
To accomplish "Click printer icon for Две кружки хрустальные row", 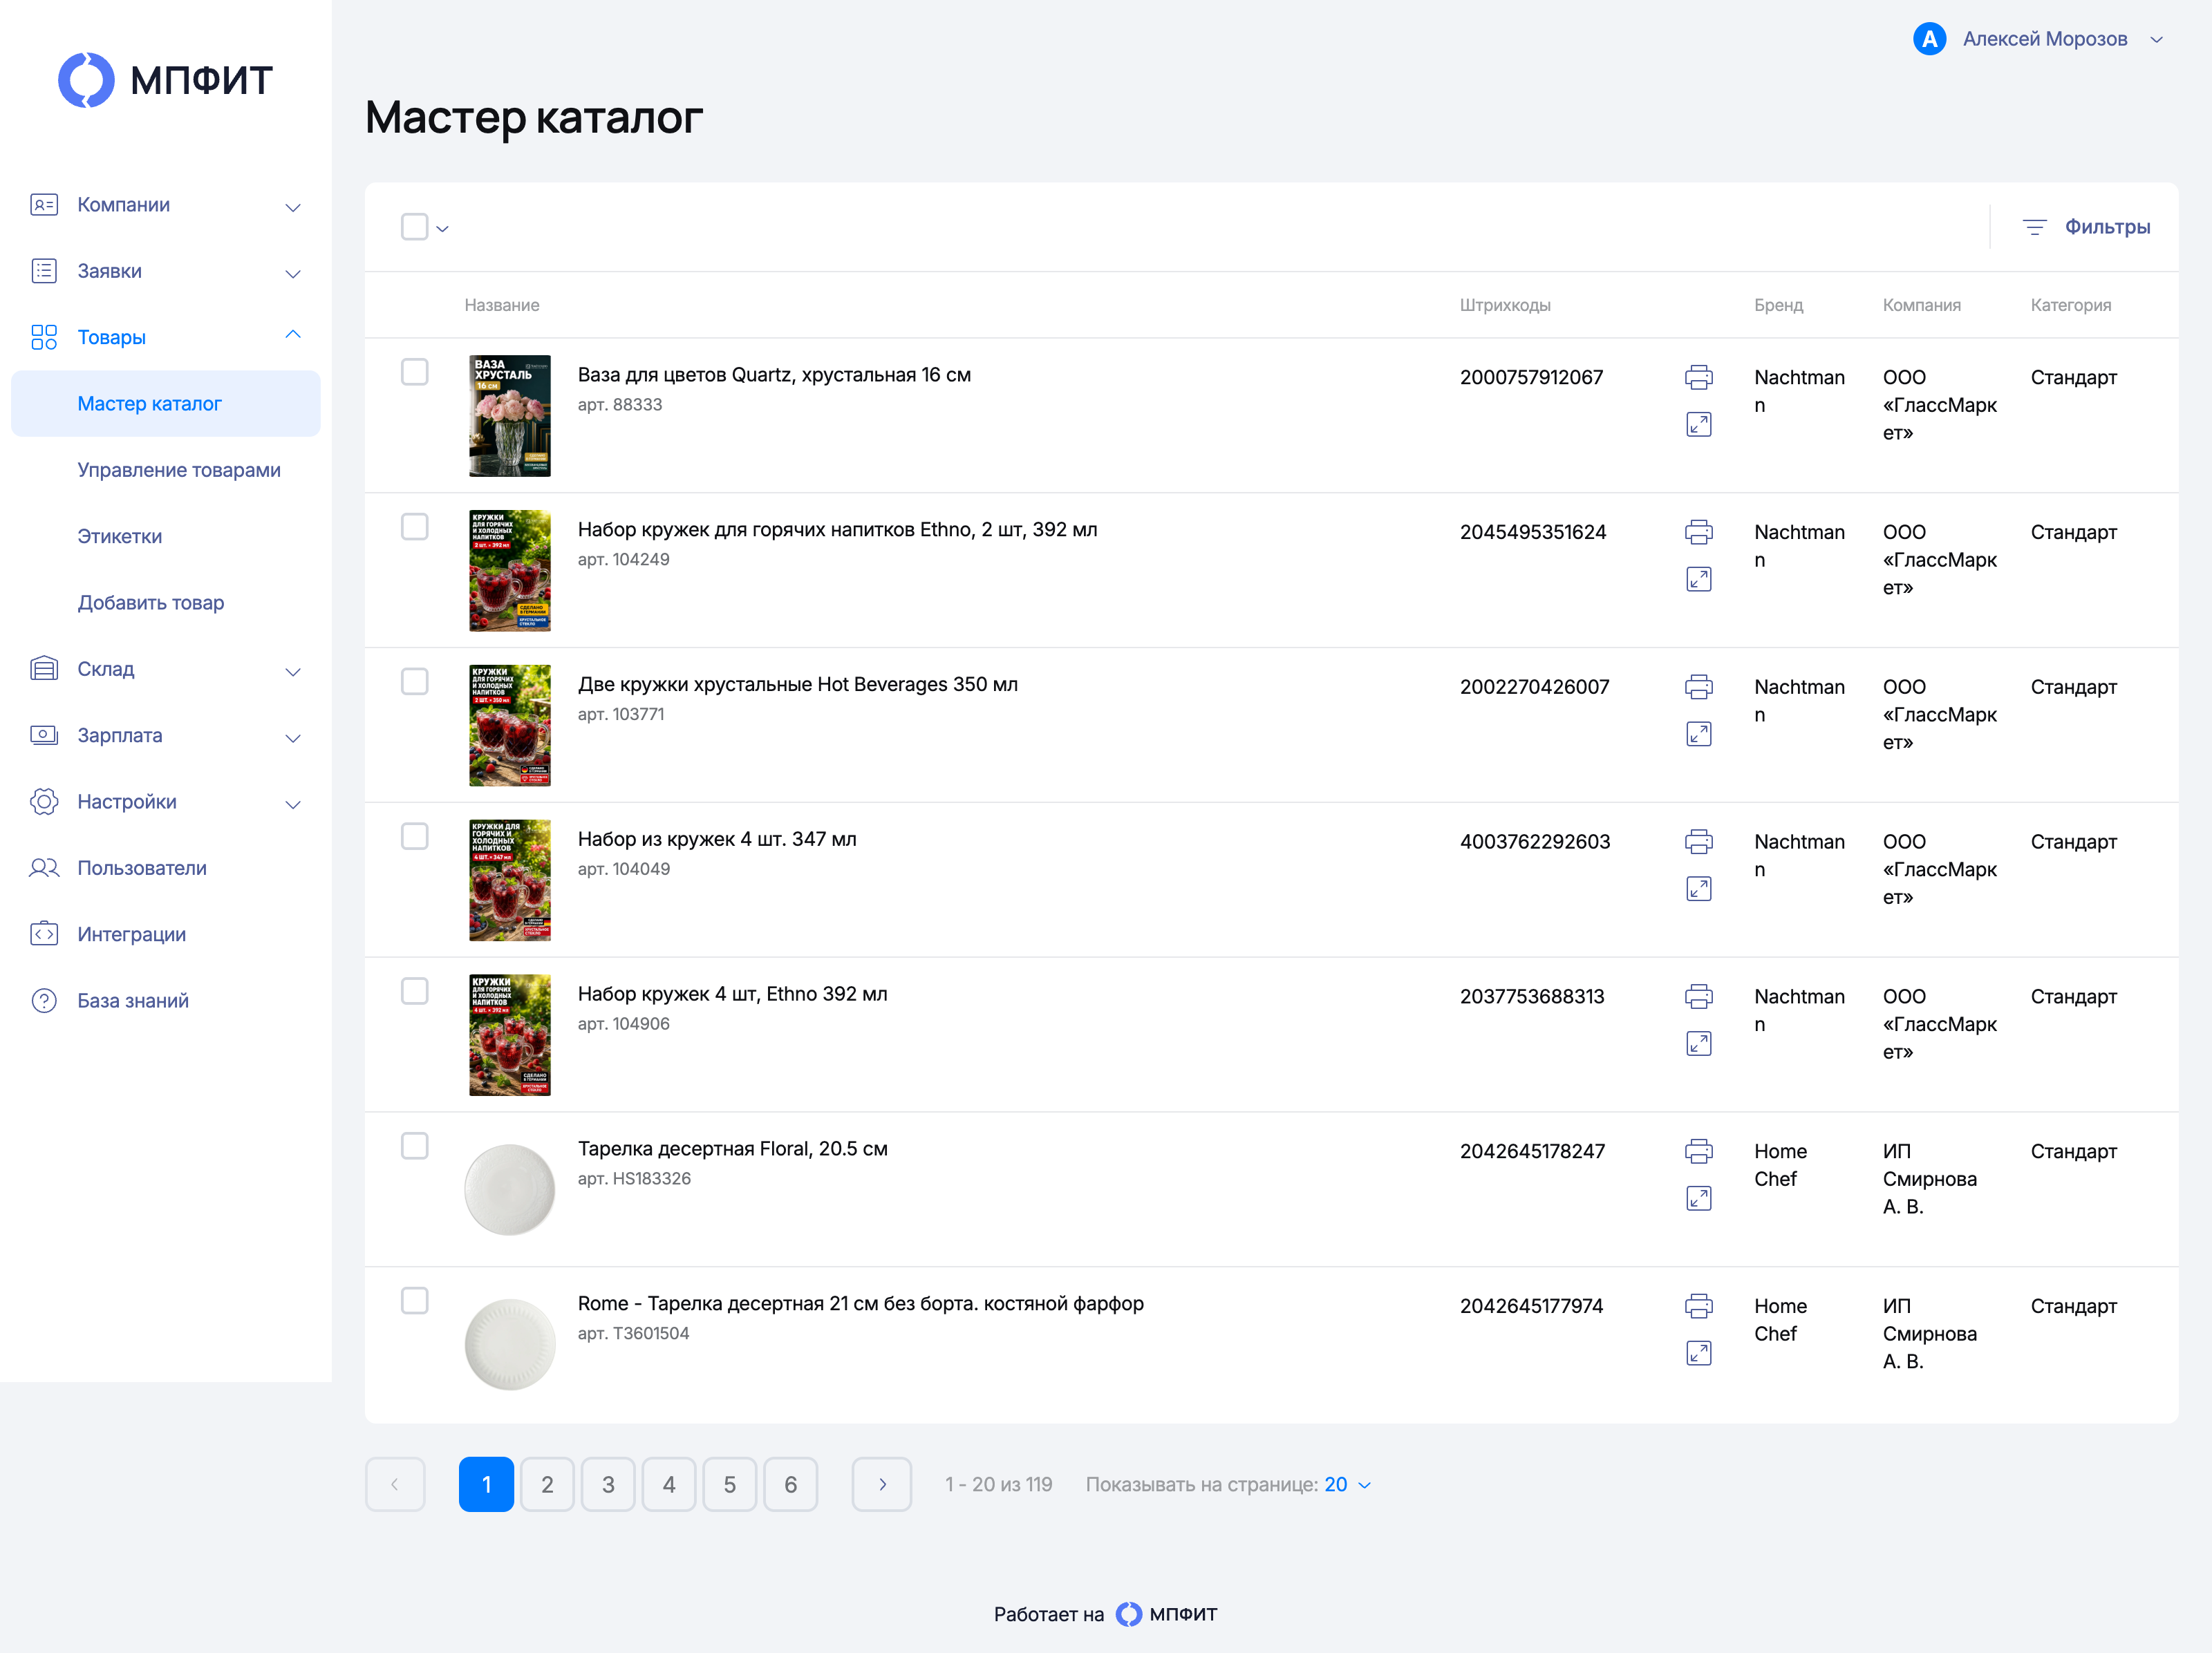I will tap(1698, 687).
